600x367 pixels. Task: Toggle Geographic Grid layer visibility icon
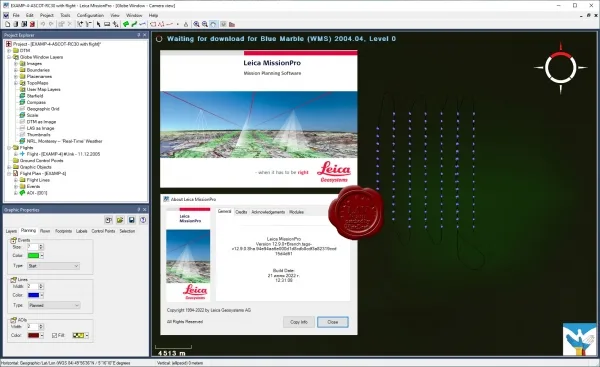(x=23, y=109)
